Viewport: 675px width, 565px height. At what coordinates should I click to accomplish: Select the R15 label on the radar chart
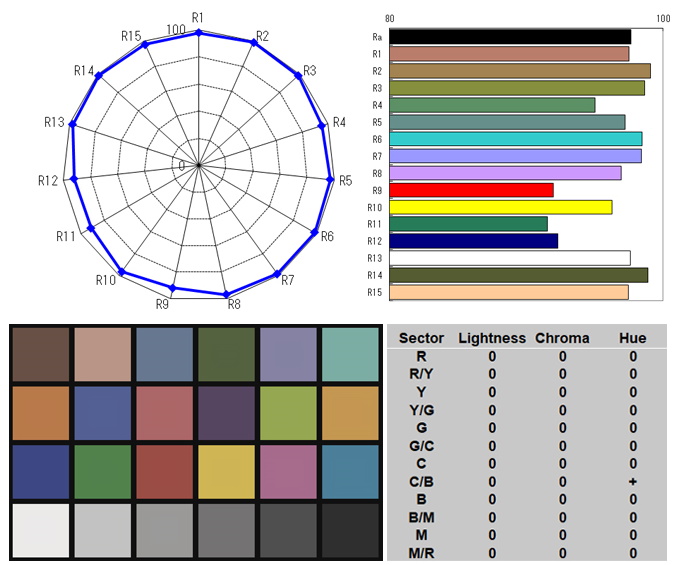click(131, 36)
